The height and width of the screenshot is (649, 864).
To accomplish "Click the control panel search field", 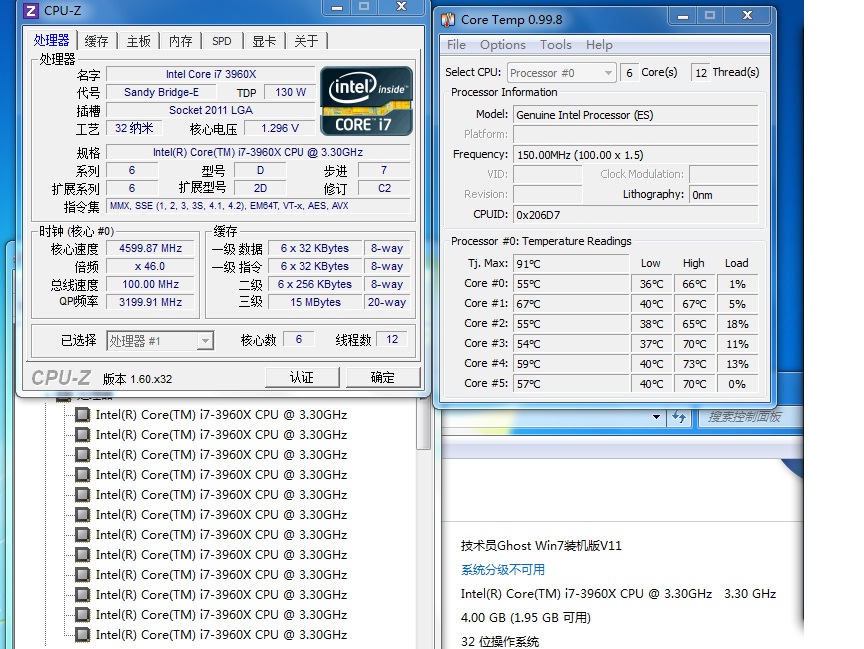I will coord(748,417).
